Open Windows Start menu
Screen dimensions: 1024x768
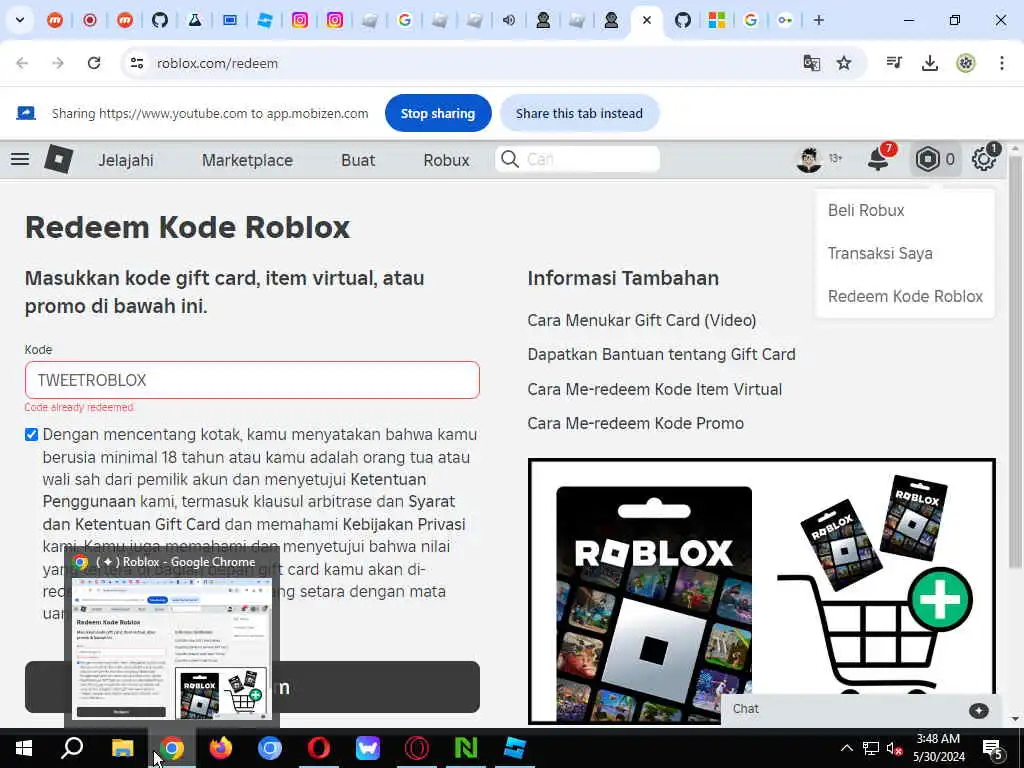click(24, 748)
